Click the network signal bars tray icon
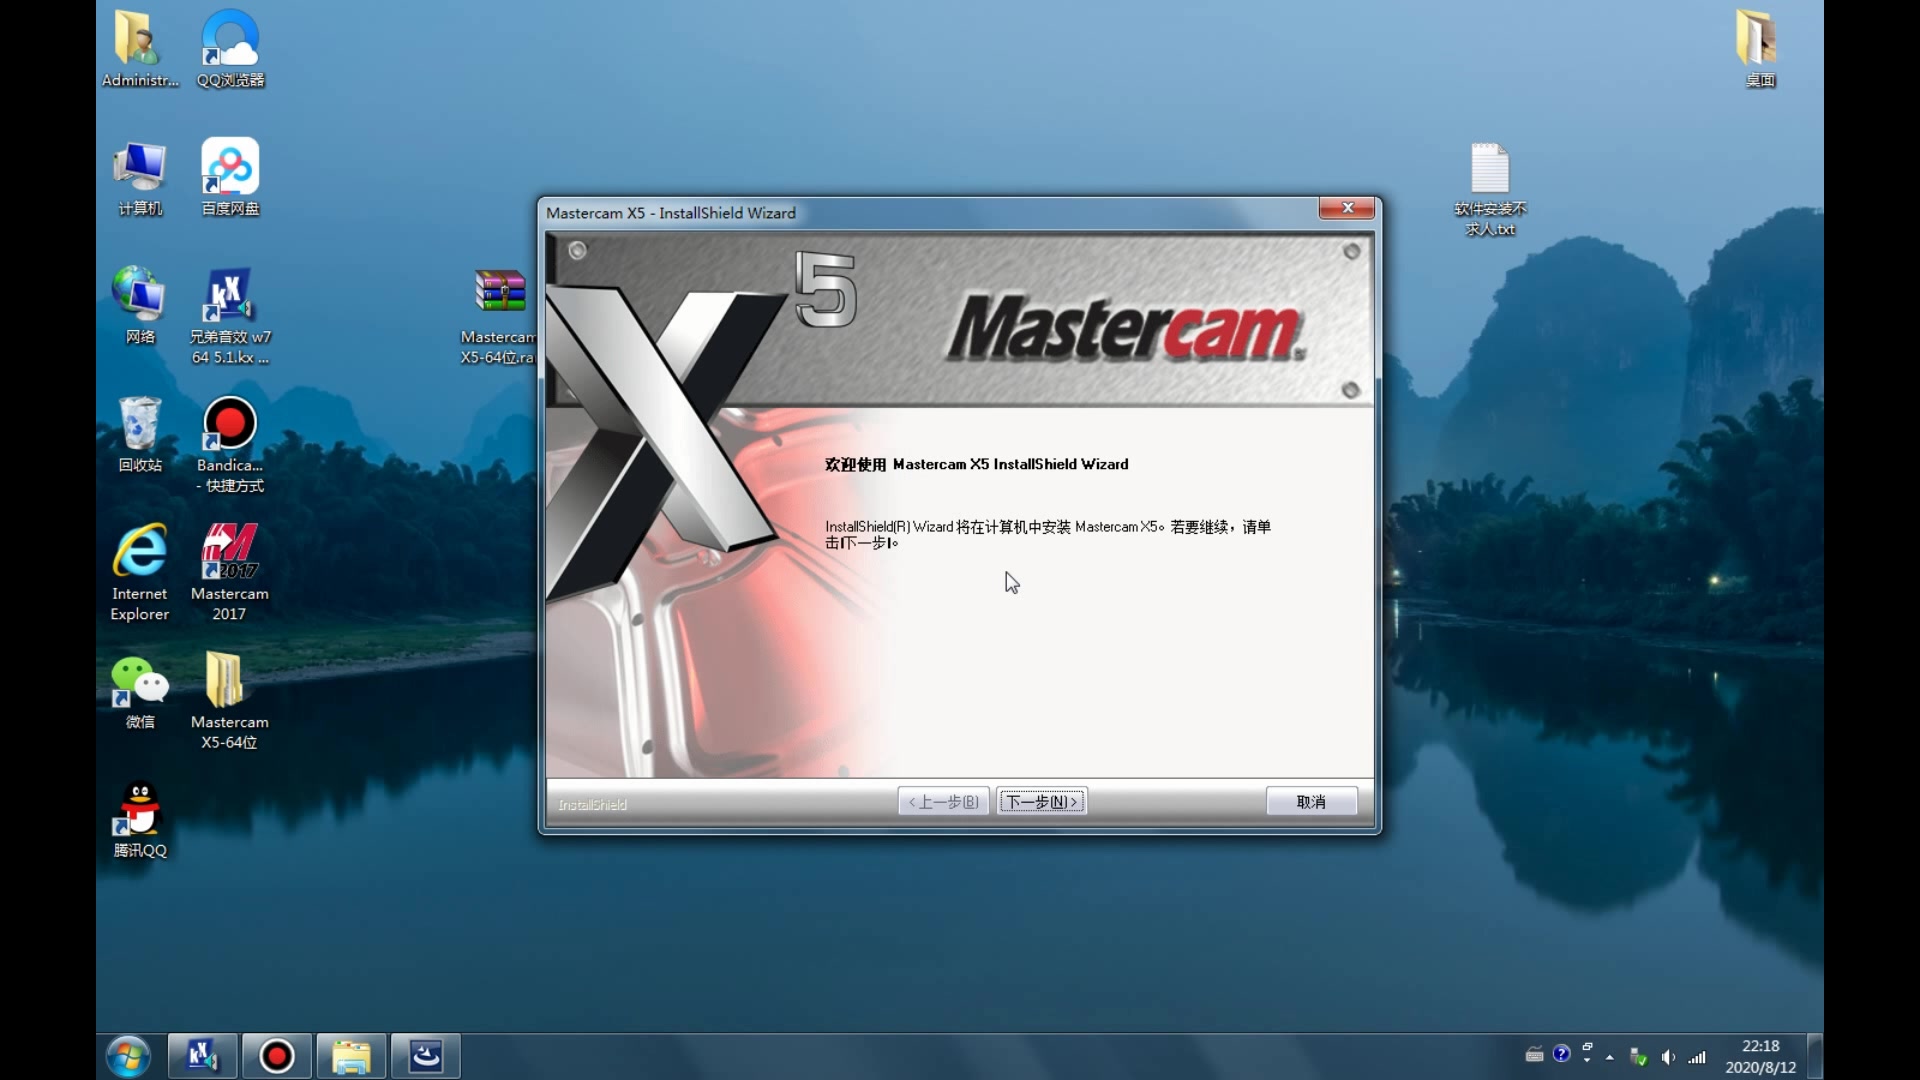 tap(1697, 1057)
